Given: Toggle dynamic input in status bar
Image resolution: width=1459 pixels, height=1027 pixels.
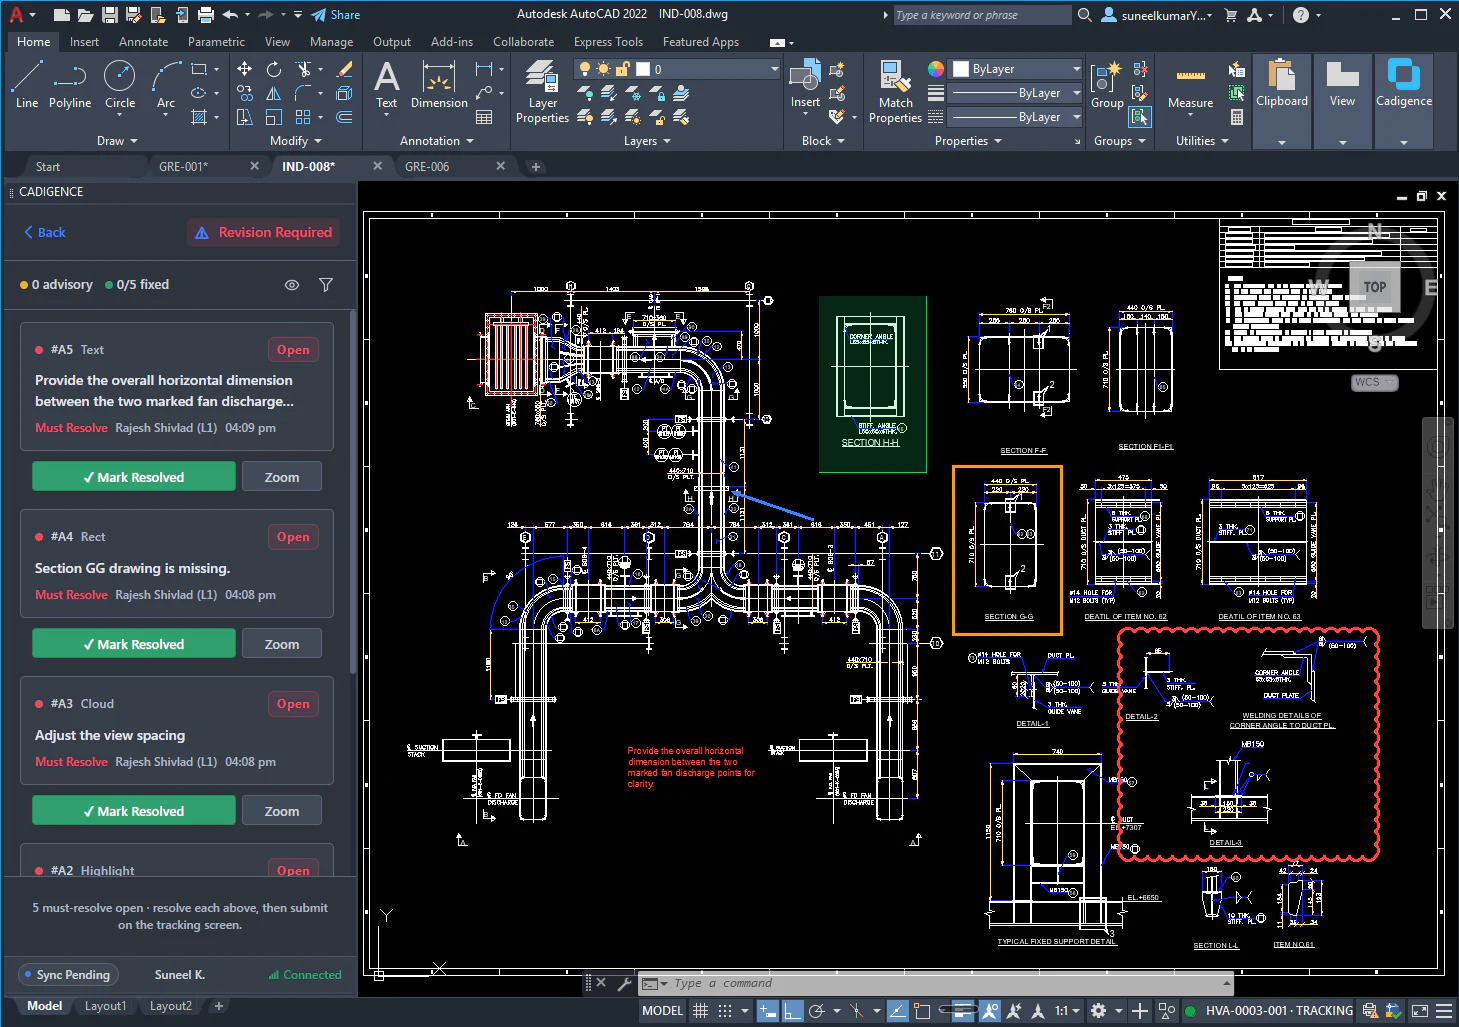Looking at the screenshot, I should pos(767,1011).
